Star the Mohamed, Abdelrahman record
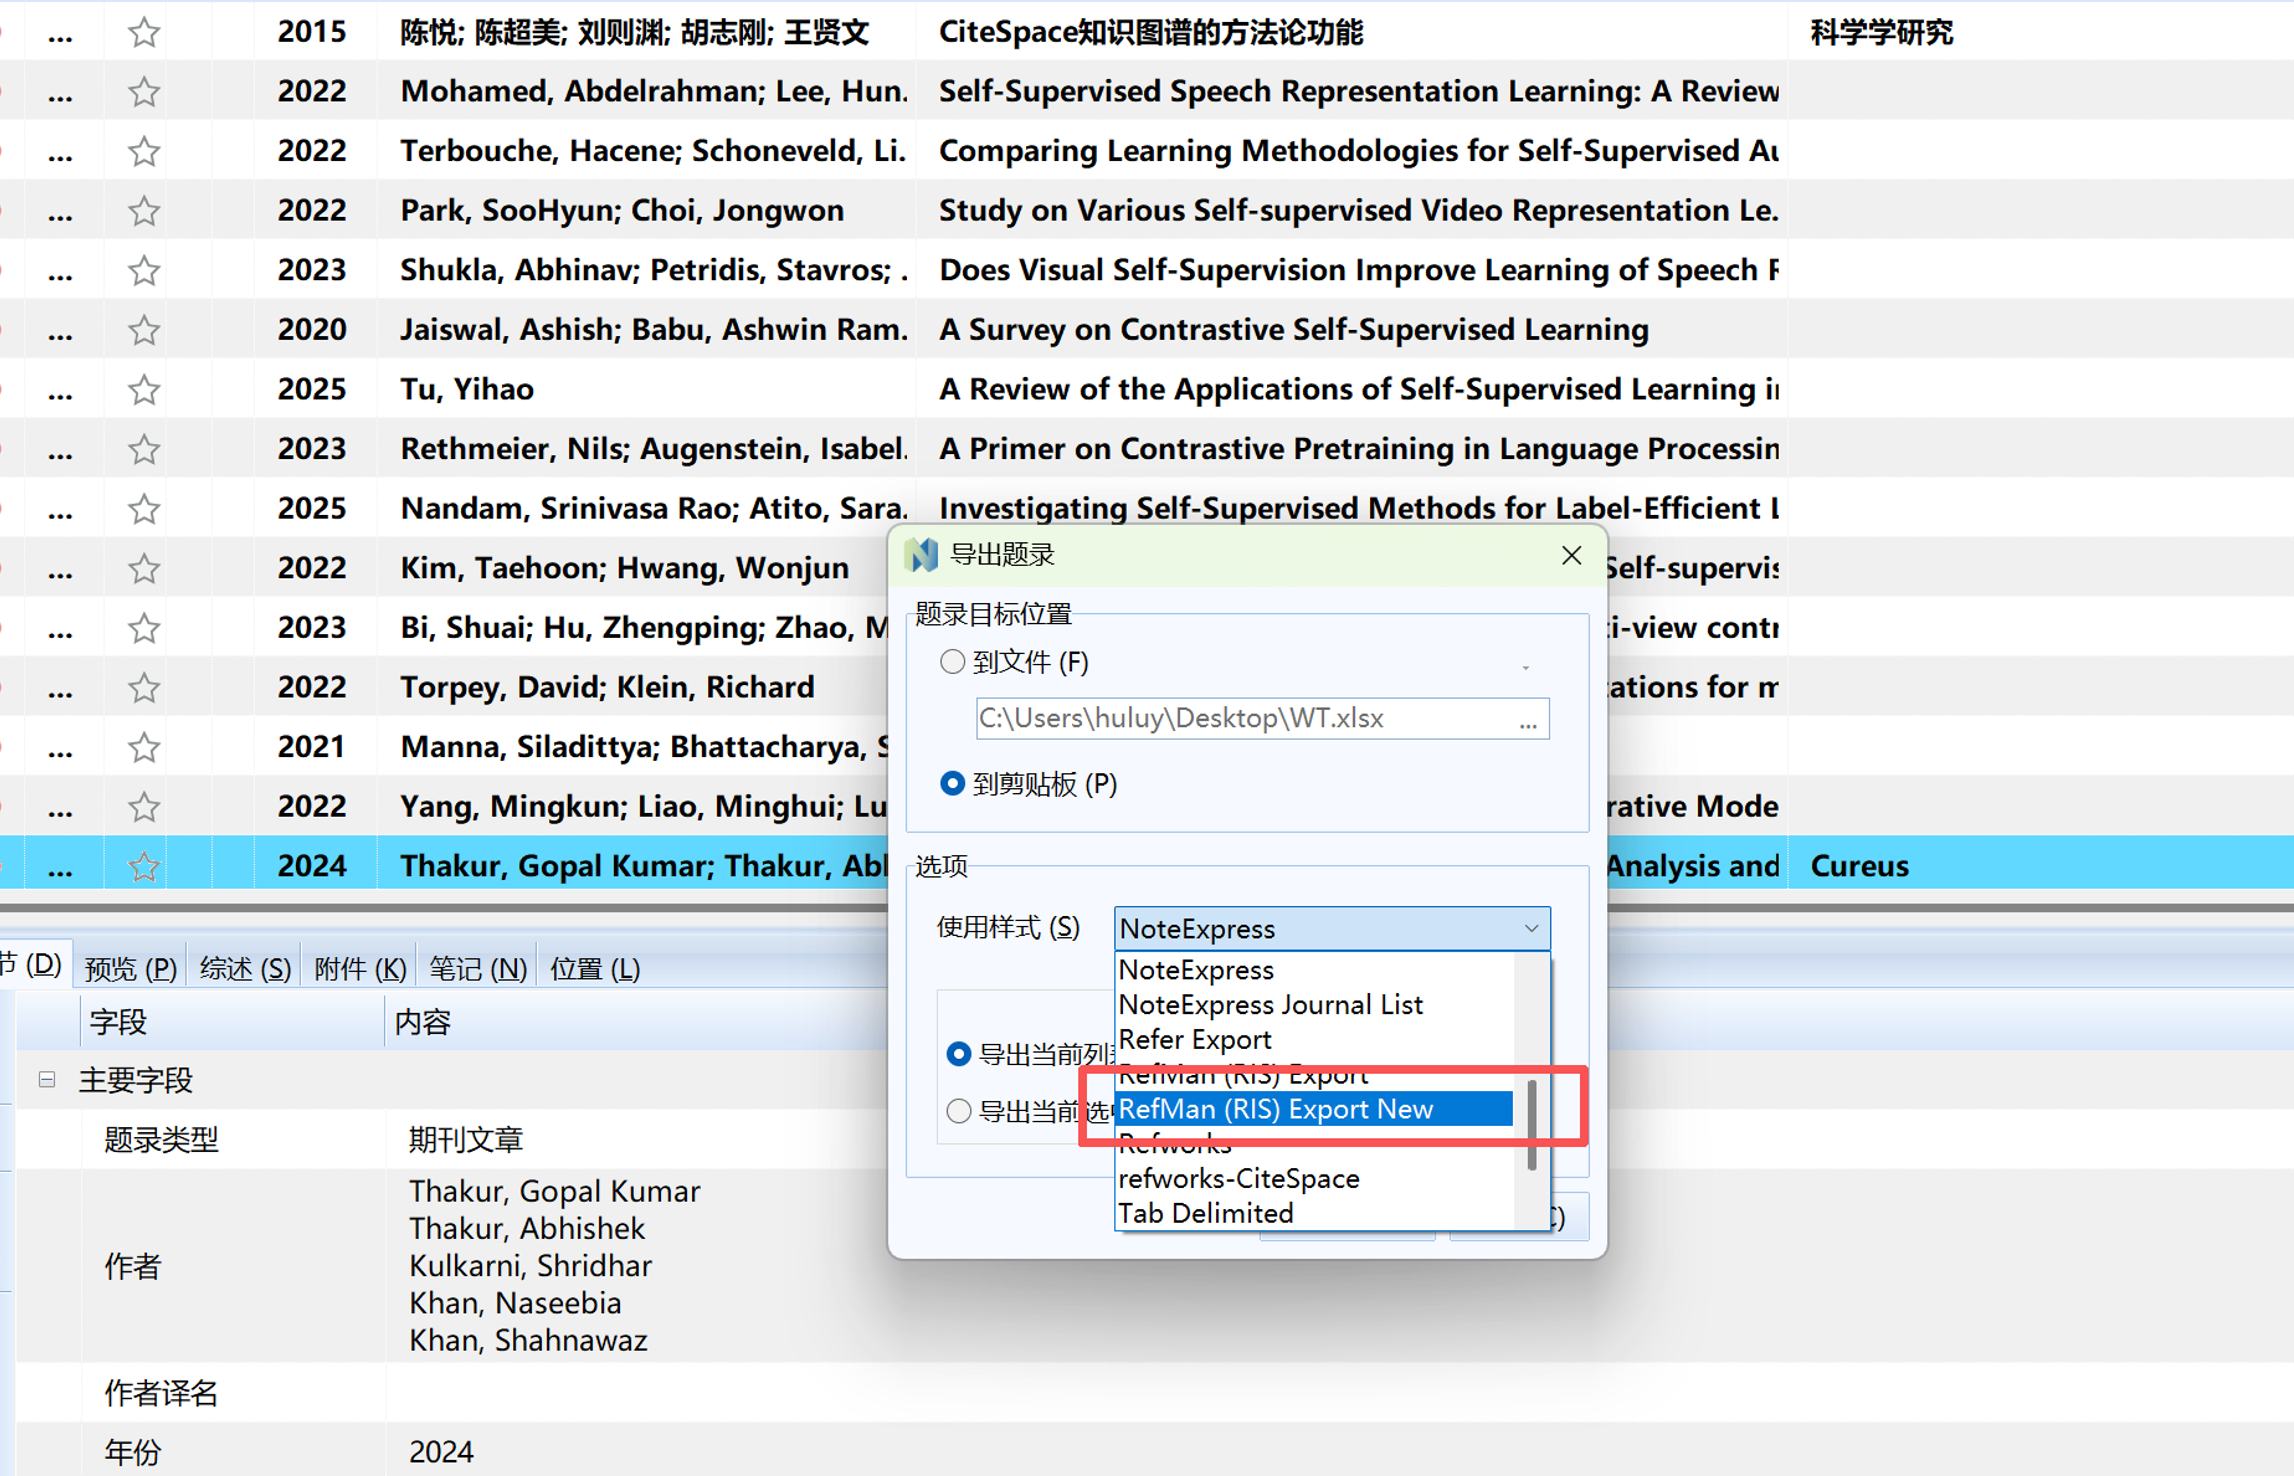Viewport: 2294px width, 1476px height. click(144, 91)
